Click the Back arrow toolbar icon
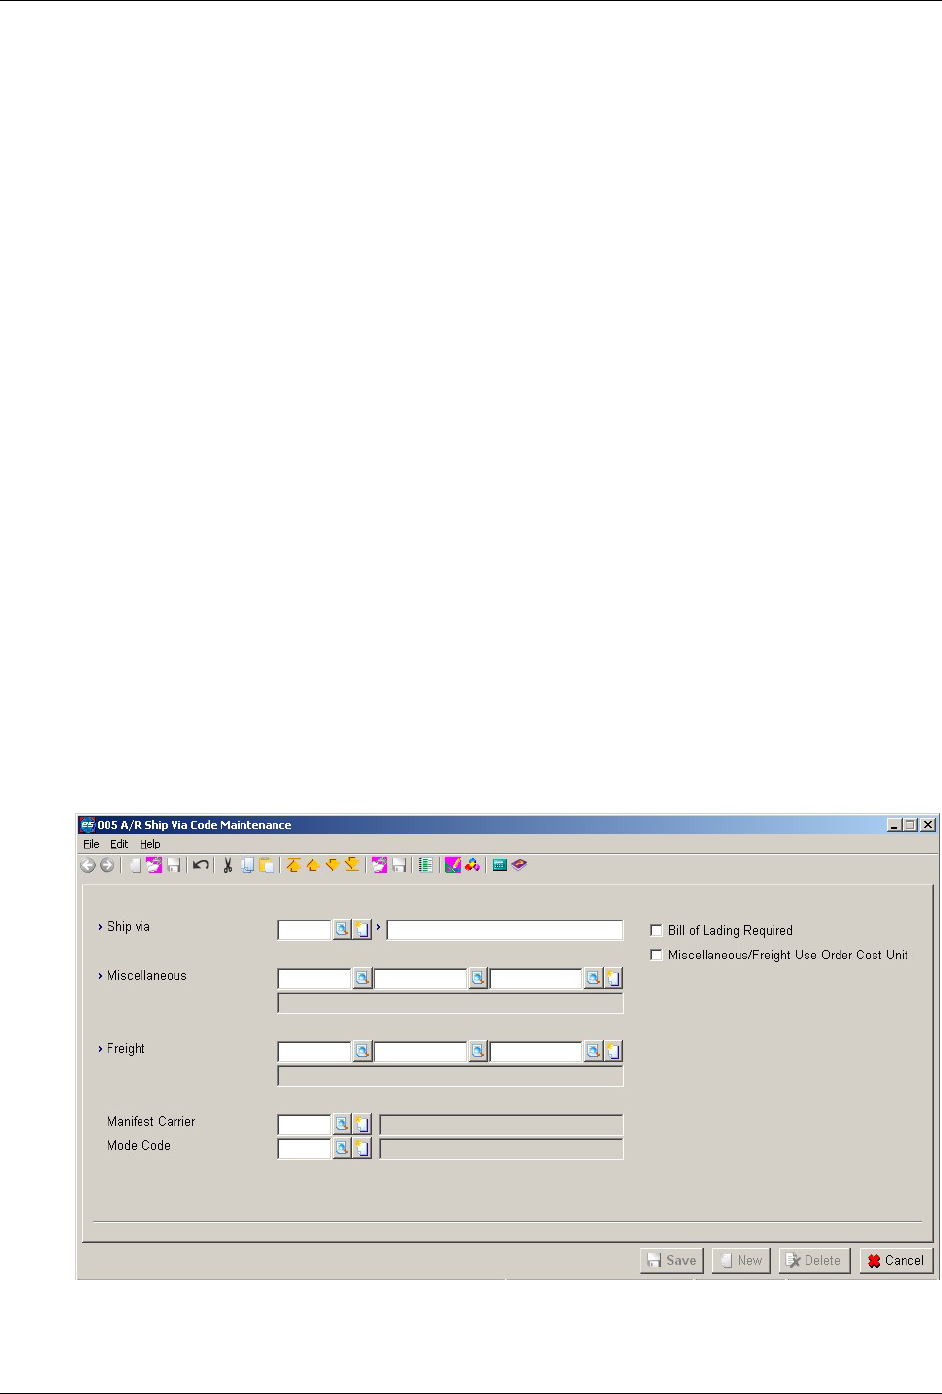The height and width of the screenshot is (1394, 942). point(88,865)
